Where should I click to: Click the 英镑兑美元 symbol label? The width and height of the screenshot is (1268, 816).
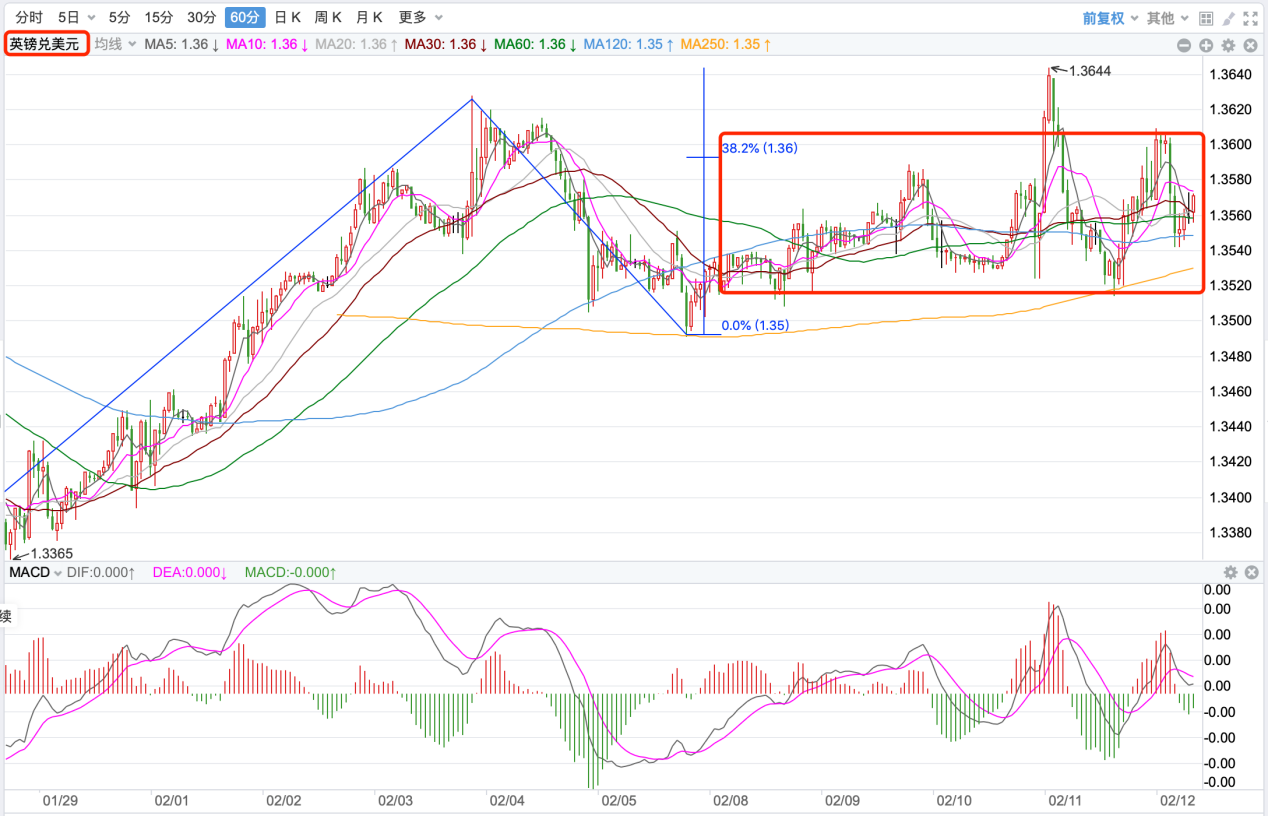[46, 44]
